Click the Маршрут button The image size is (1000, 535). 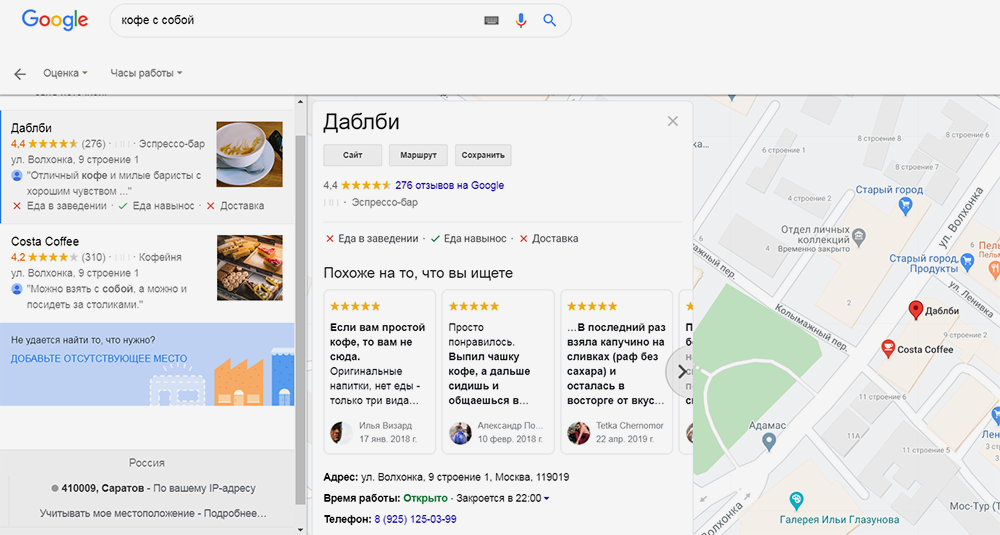click(x=418, y=155)
